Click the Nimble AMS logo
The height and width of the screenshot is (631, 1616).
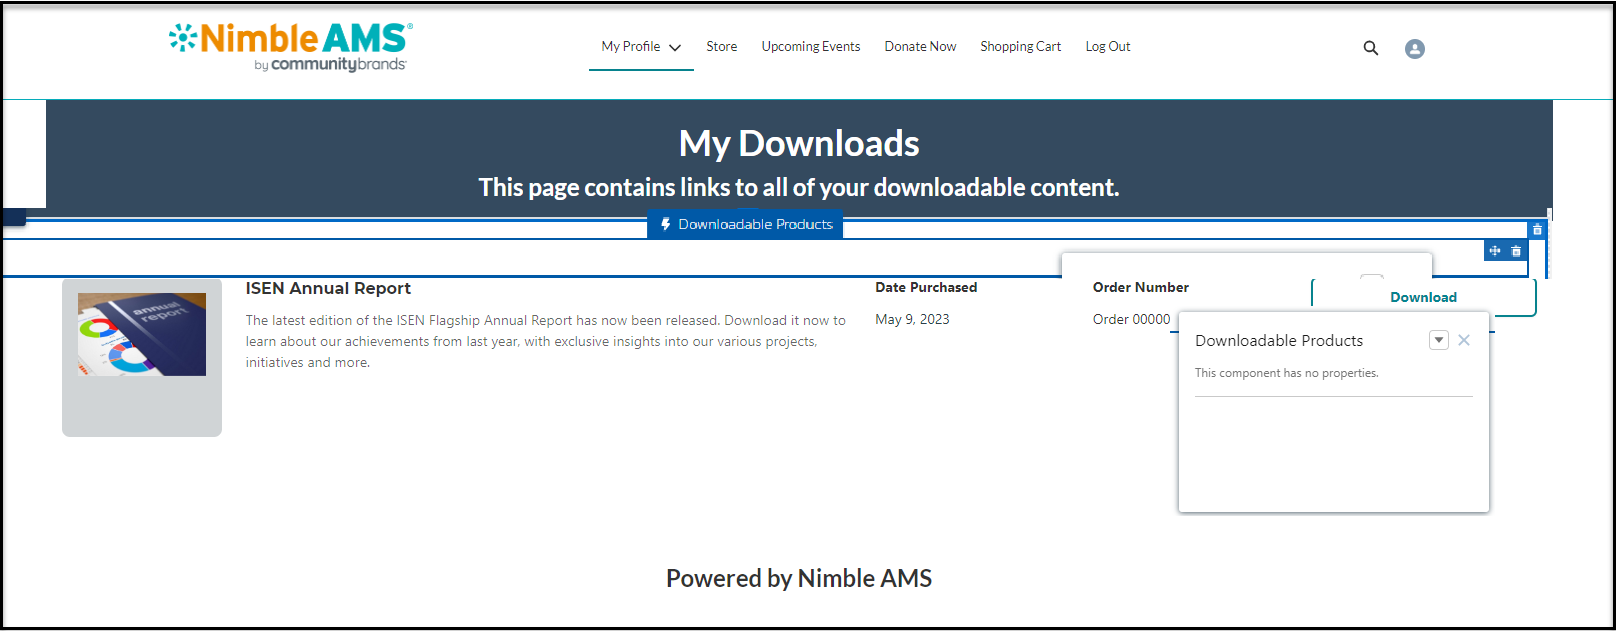[x=290, y=47]
